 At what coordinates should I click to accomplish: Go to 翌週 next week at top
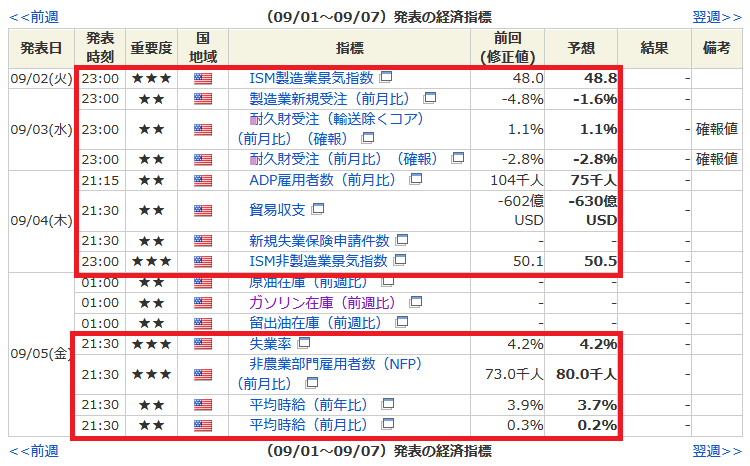click(717, 17)
